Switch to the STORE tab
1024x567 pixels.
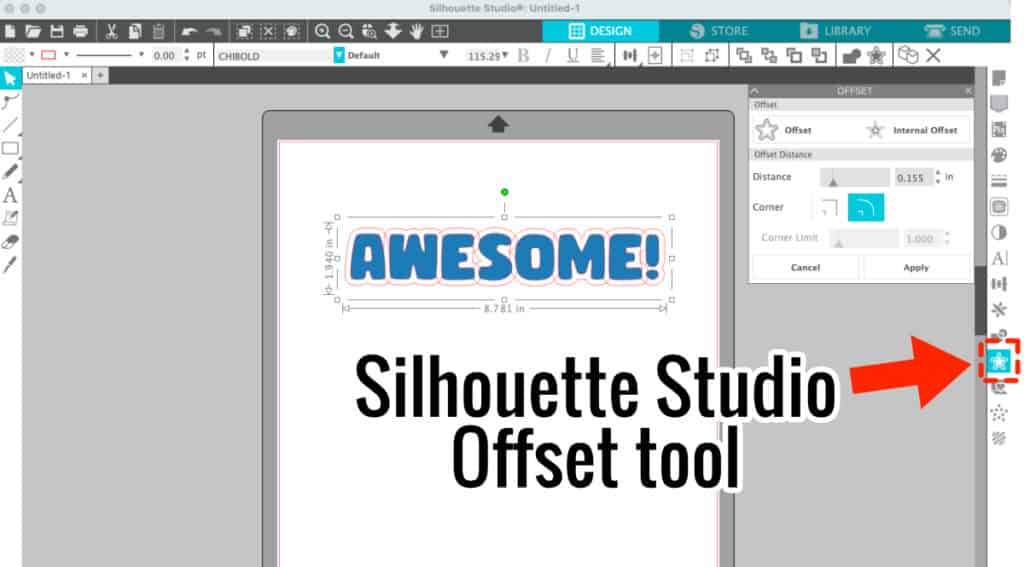[x=718, y=31]
